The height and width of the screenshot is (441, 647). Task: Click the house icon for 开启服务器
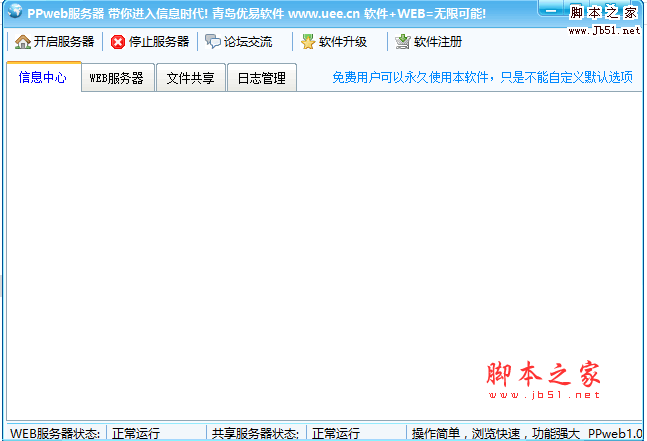pos(23,42)
